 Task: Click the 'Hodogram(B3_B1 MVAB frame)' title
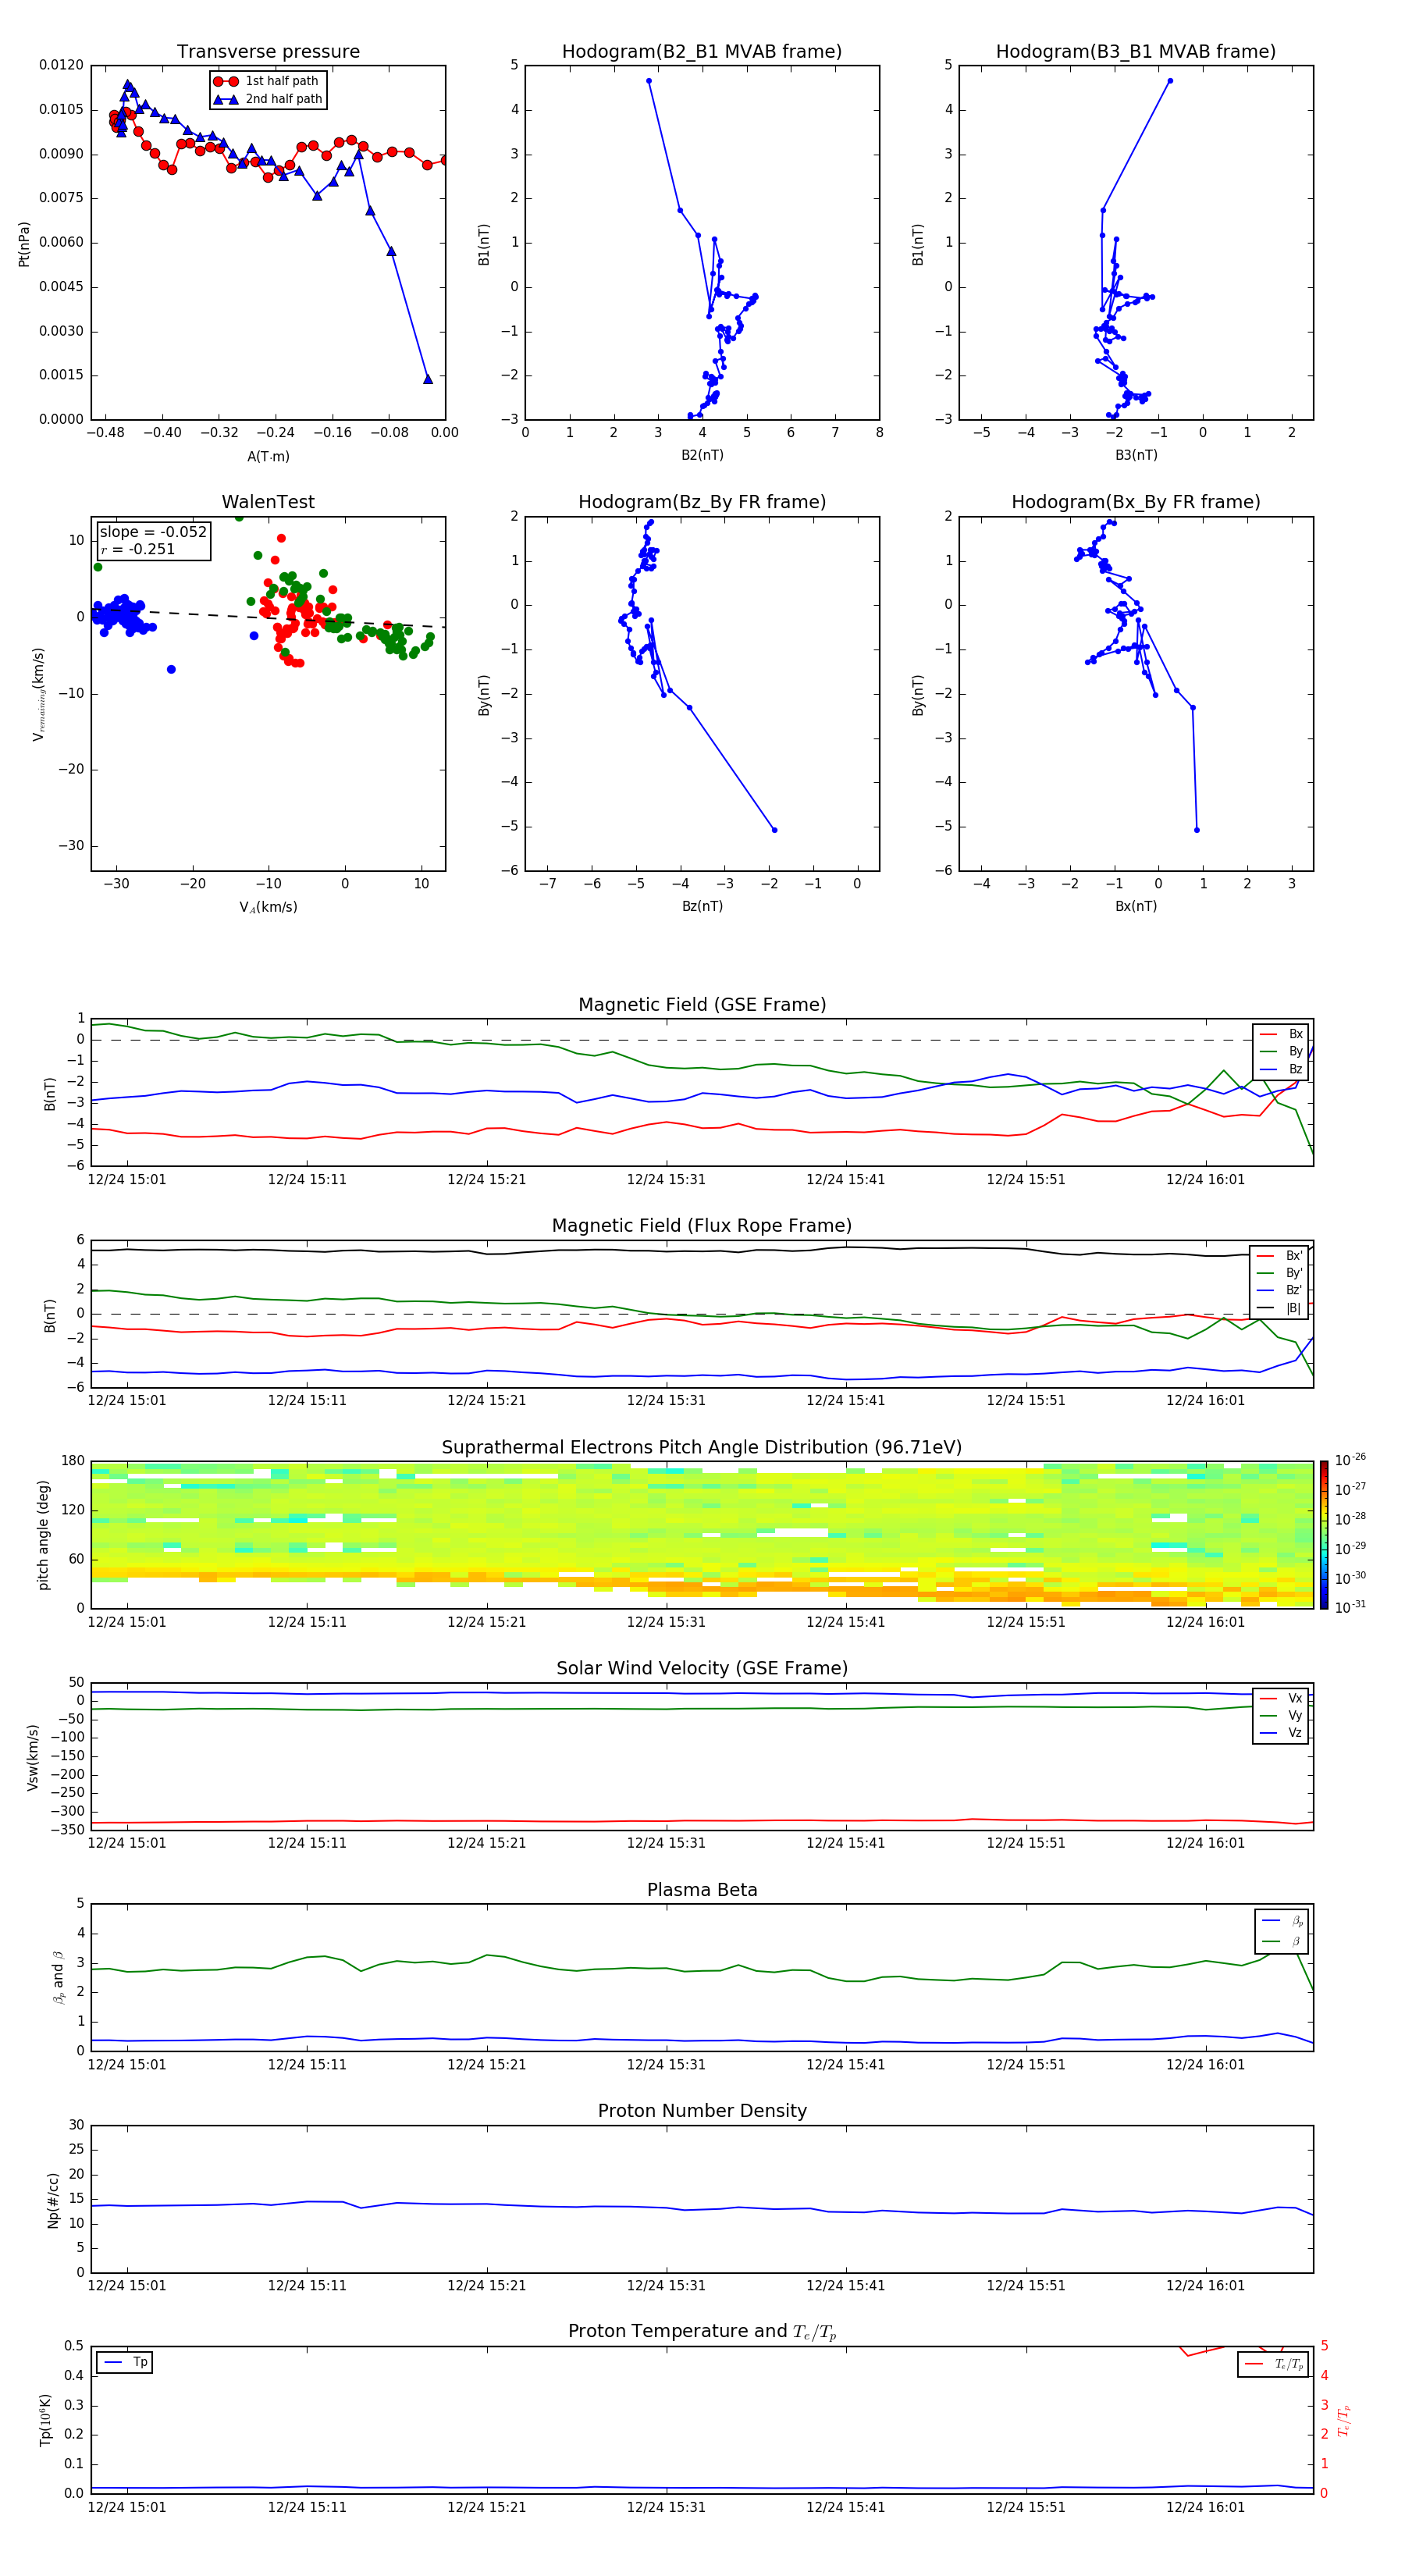(x=1136, y=52)
